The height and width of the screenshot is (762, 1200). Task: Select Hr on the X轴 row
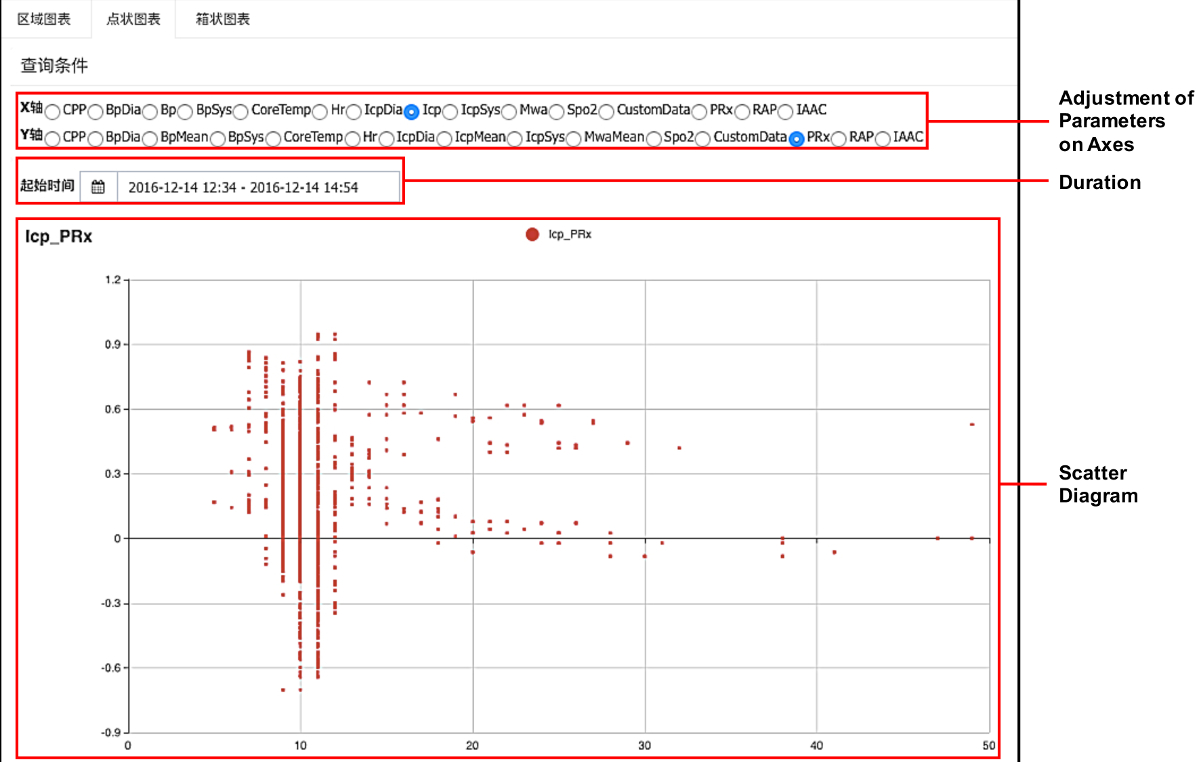(x=320, y=111)
